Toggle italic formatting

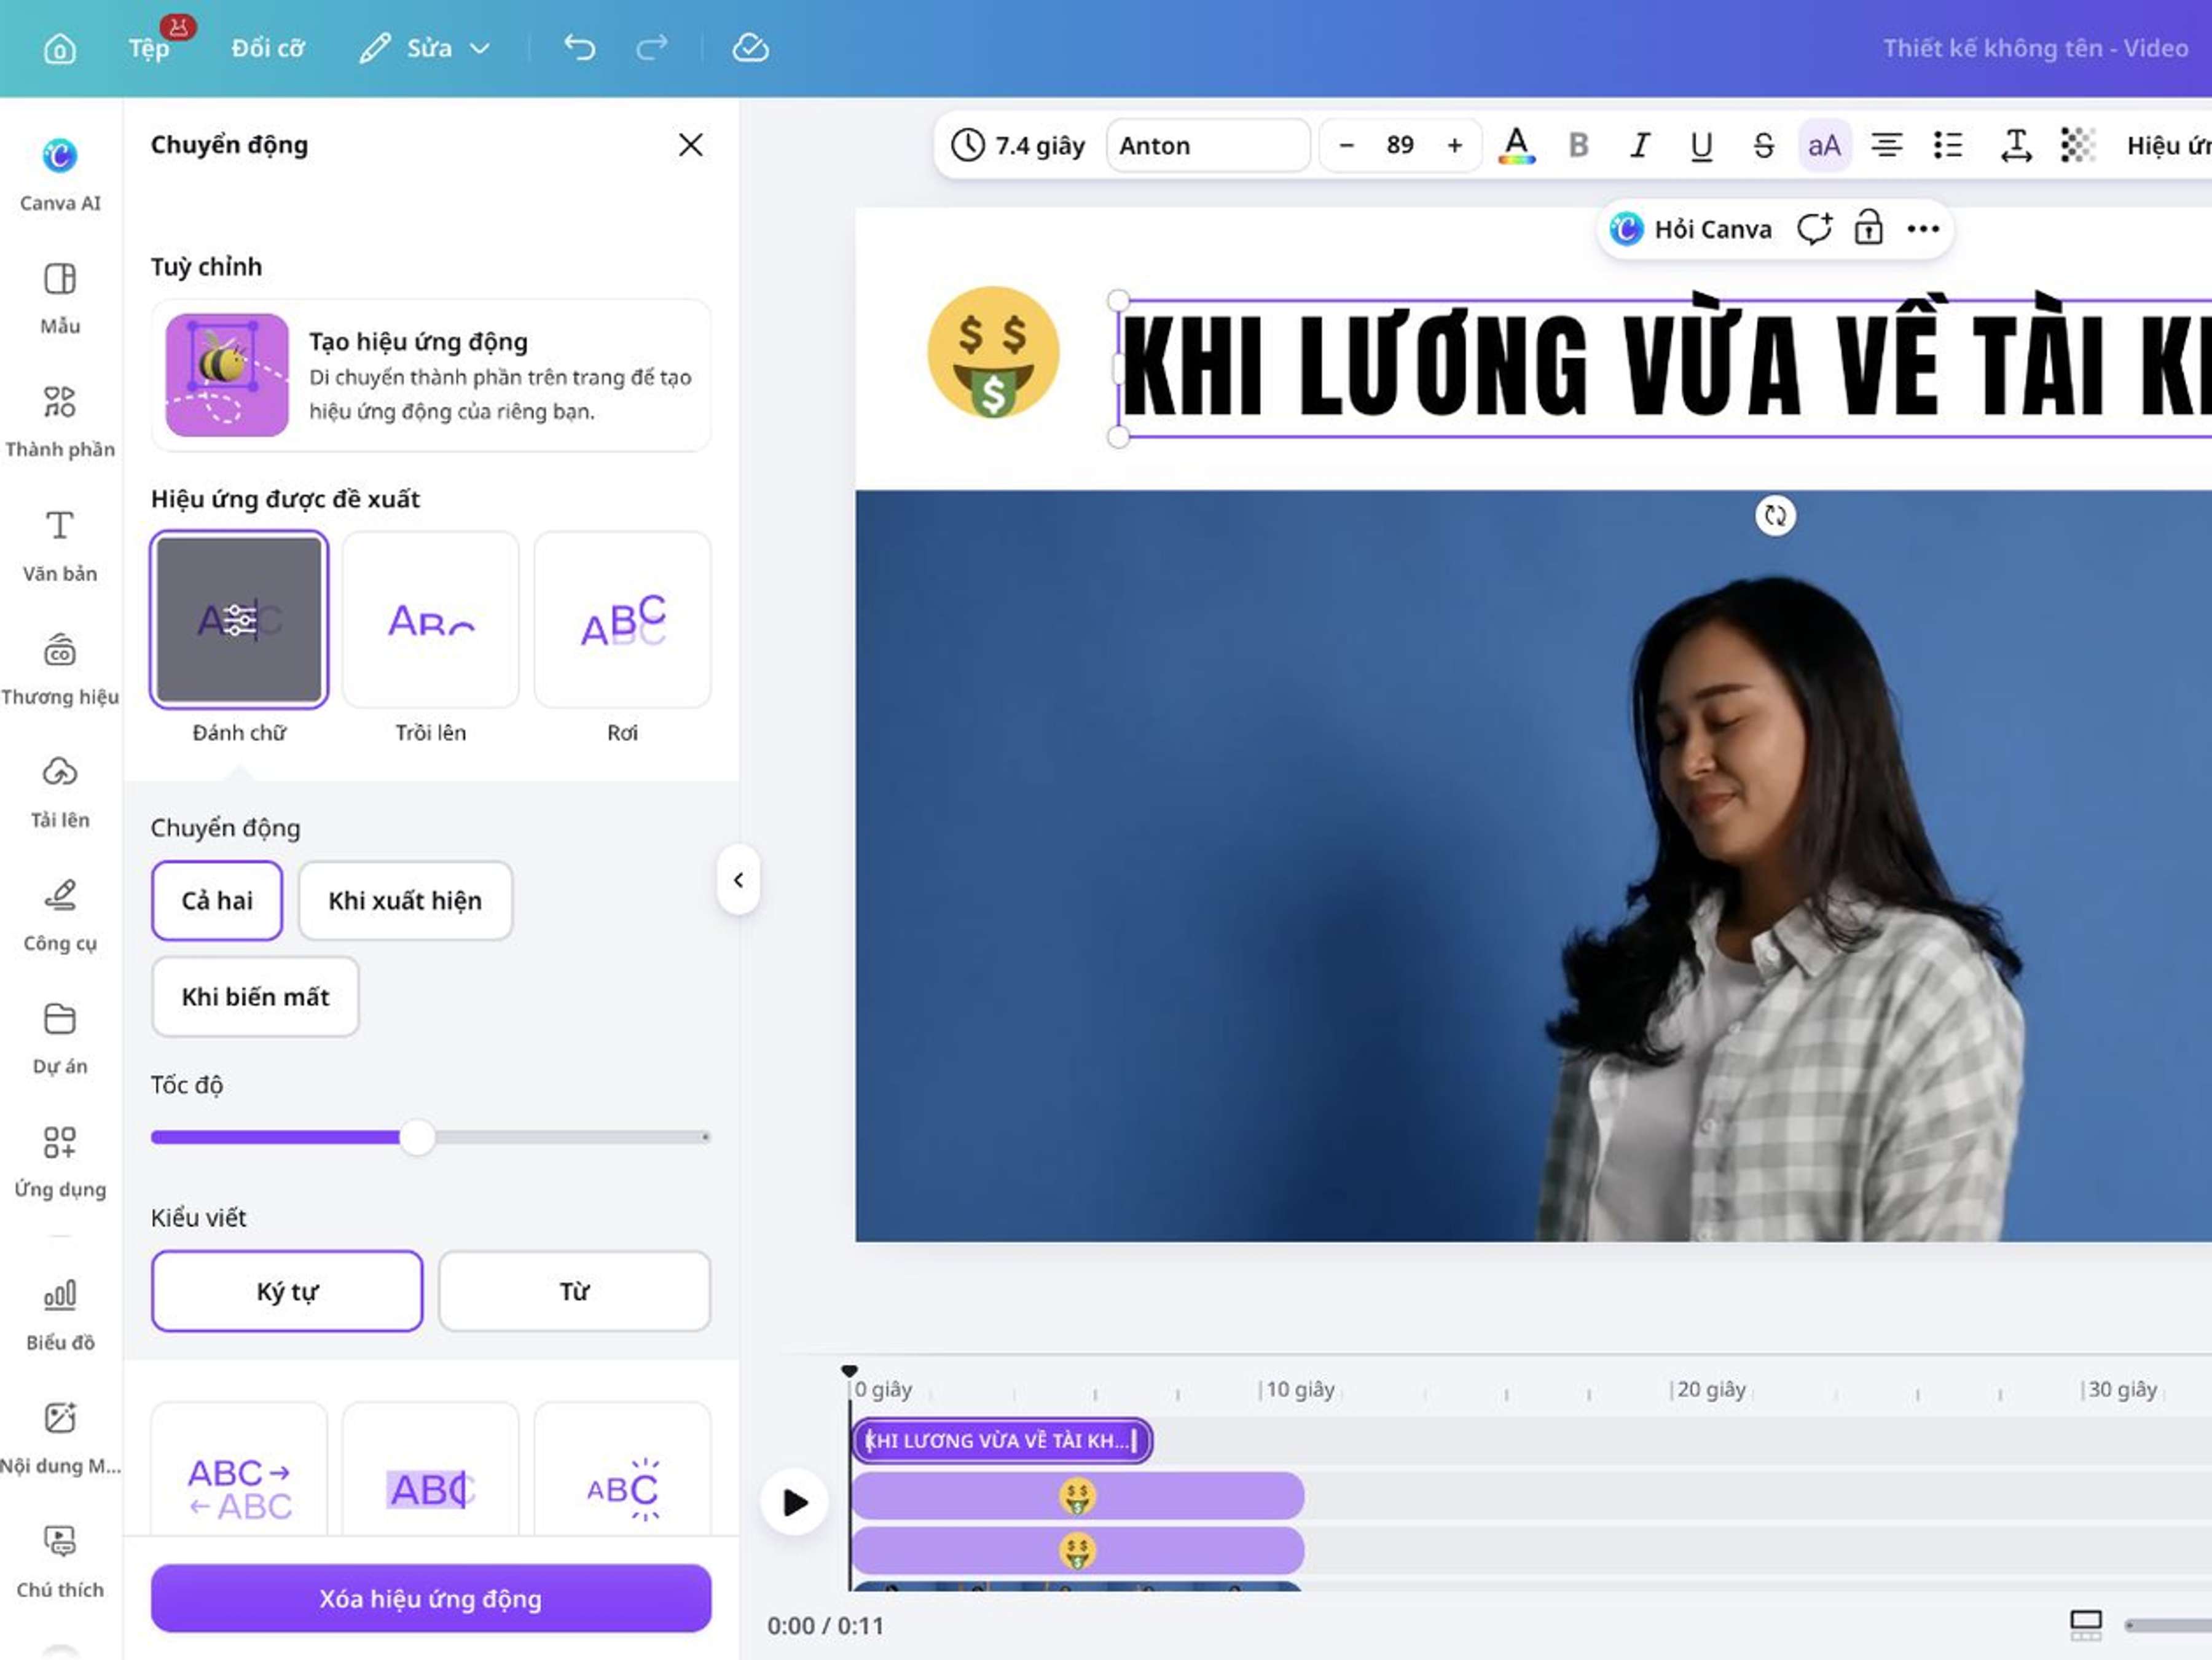pos(1639,145)
